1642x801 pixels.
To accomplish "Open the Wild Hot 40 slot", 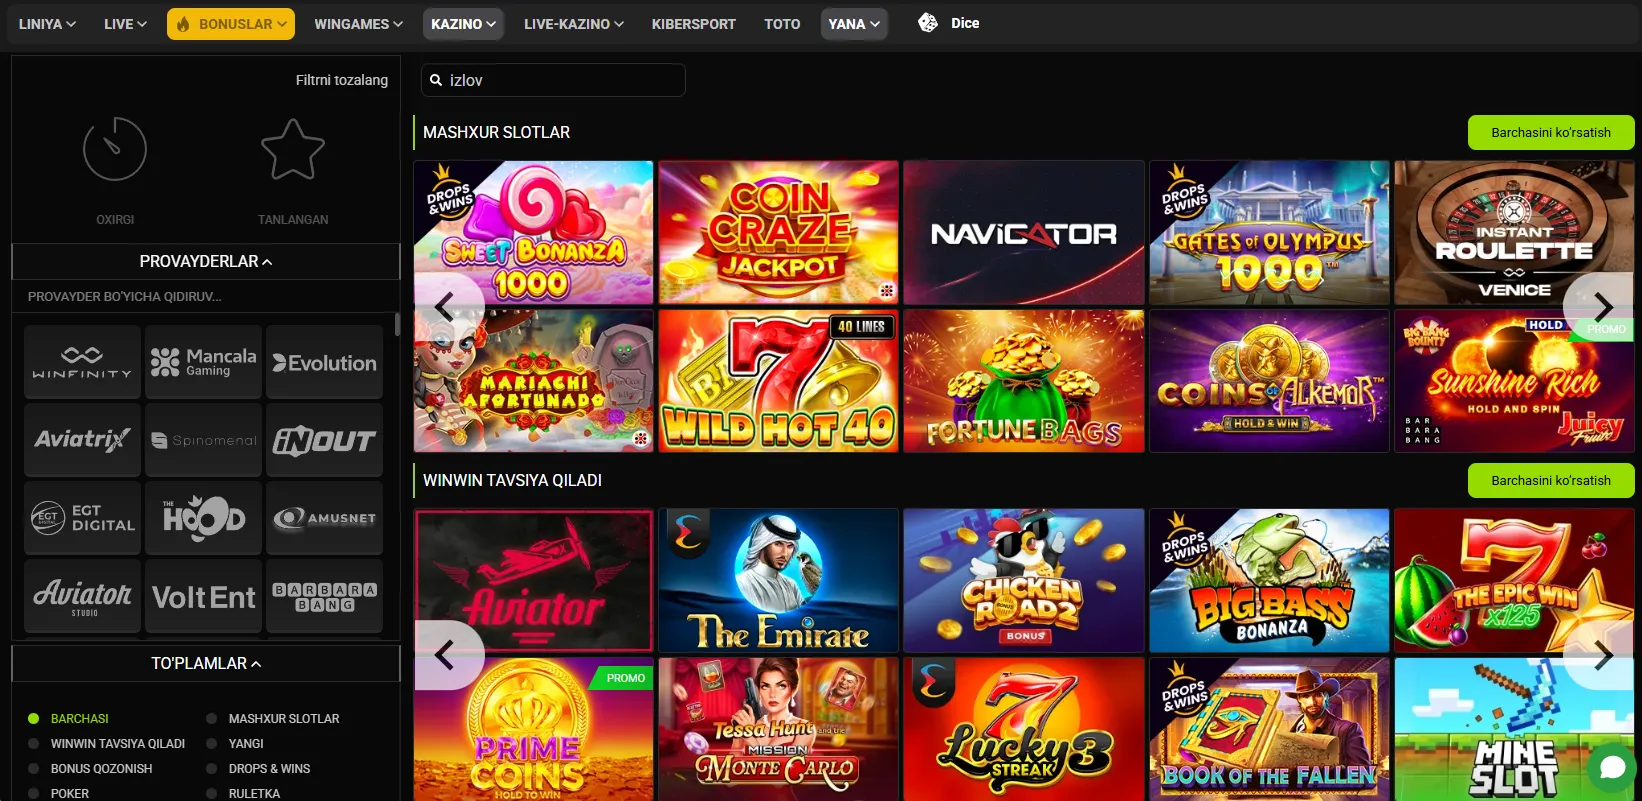I will click(x=779, y=381).
